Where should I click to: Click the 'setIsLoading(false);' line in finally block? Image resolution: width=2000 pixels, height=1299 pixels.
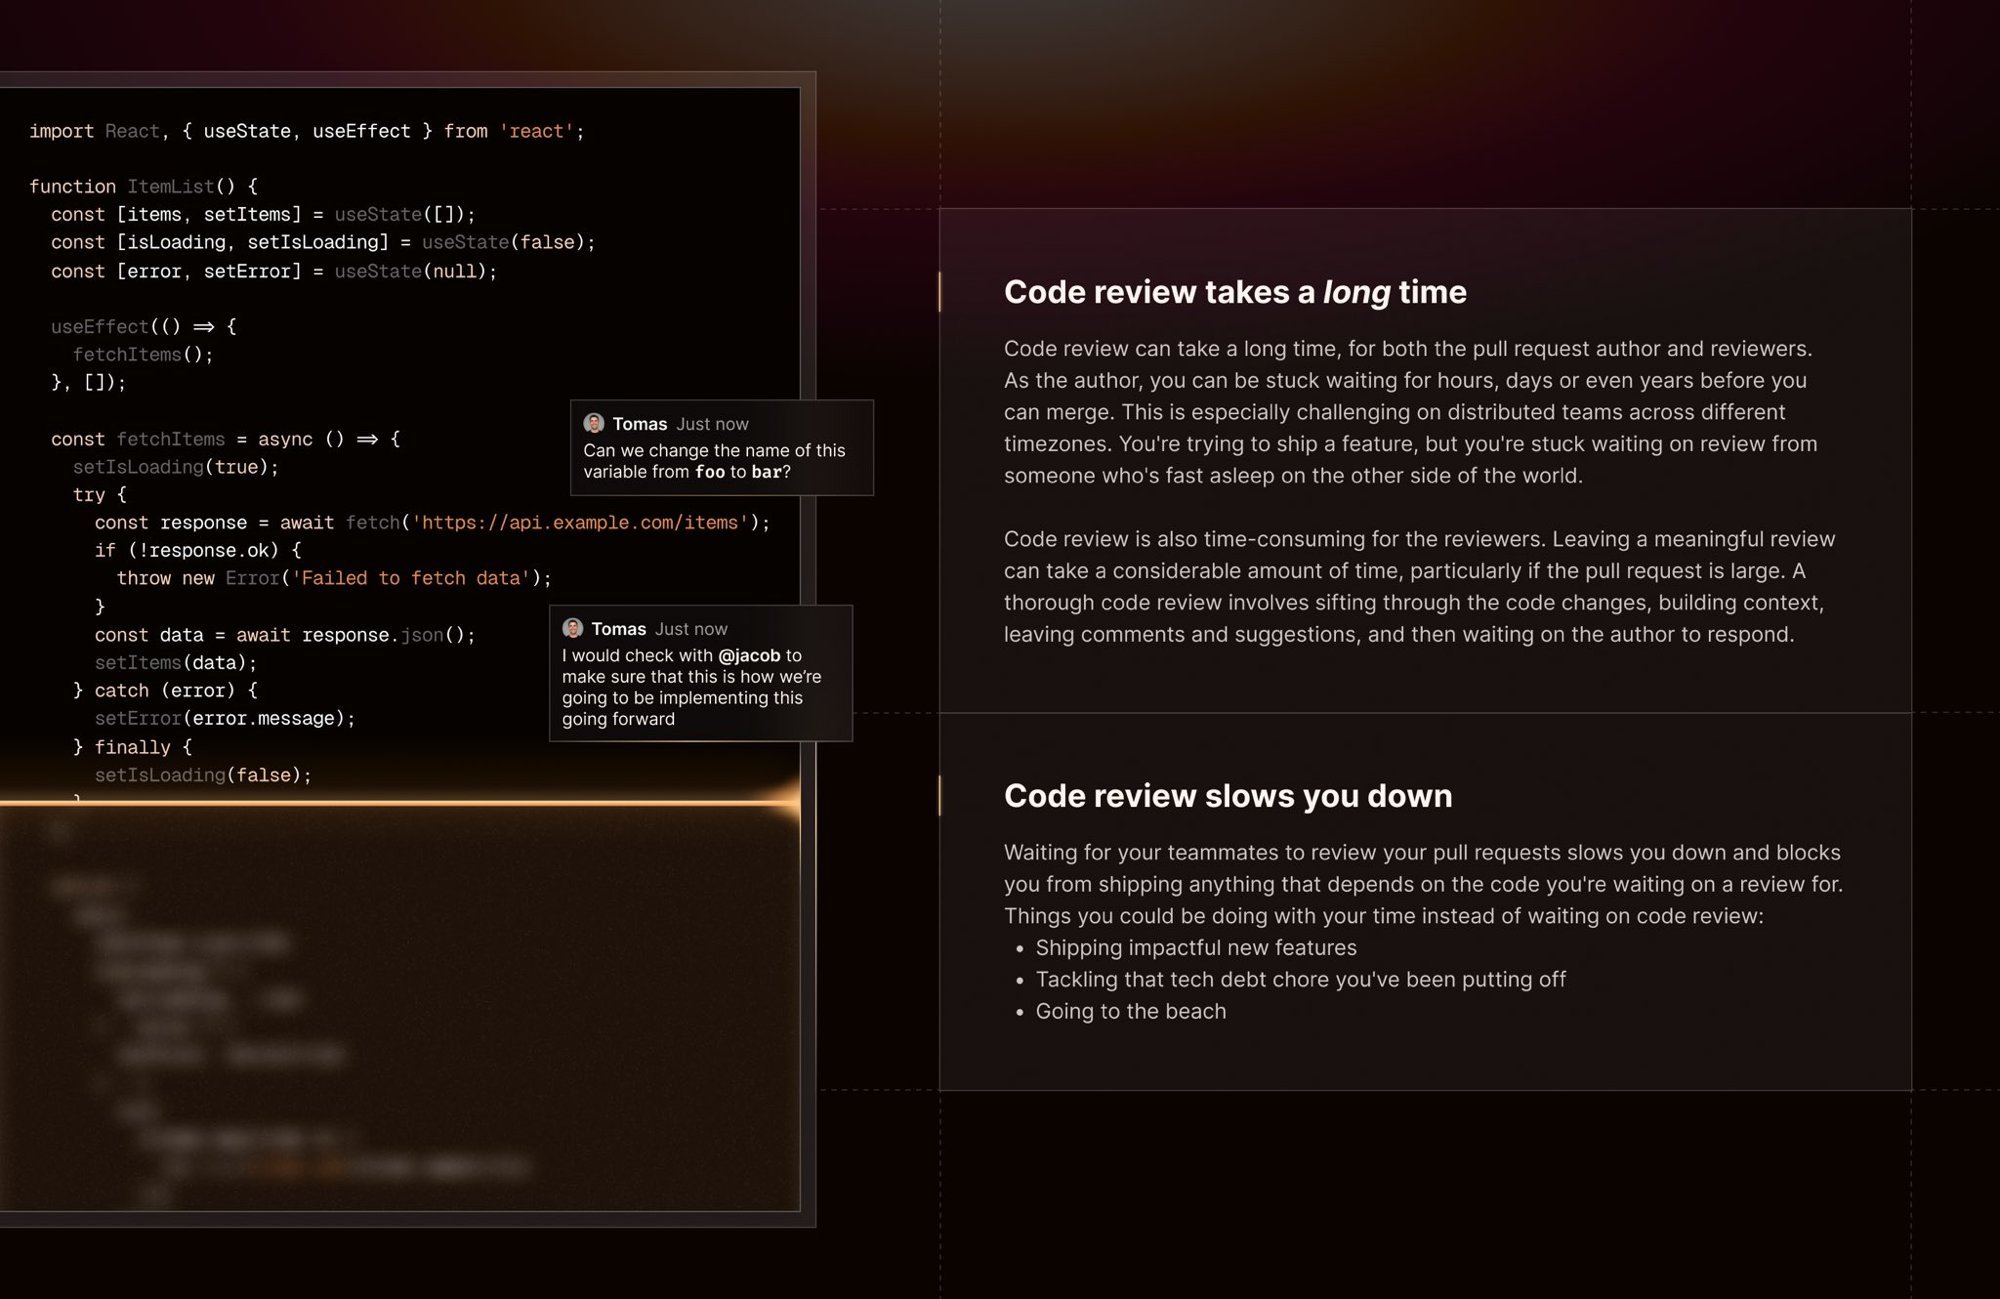coord(203,775)
